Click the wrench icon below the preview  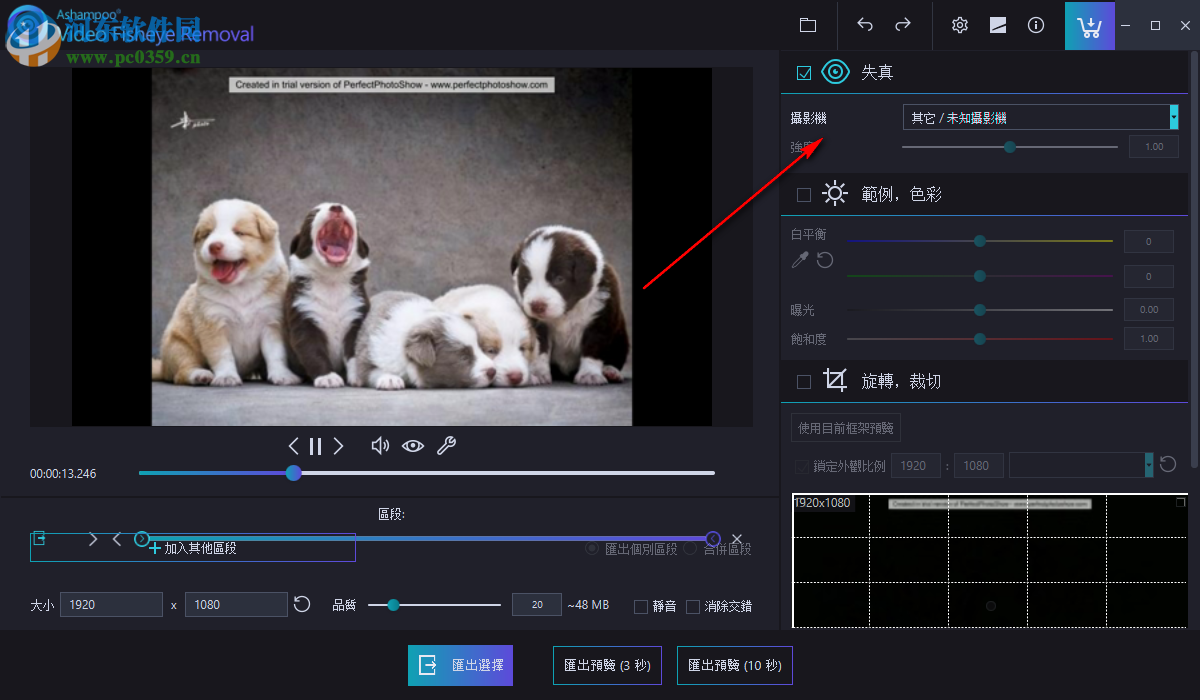[x=446, y=445]
